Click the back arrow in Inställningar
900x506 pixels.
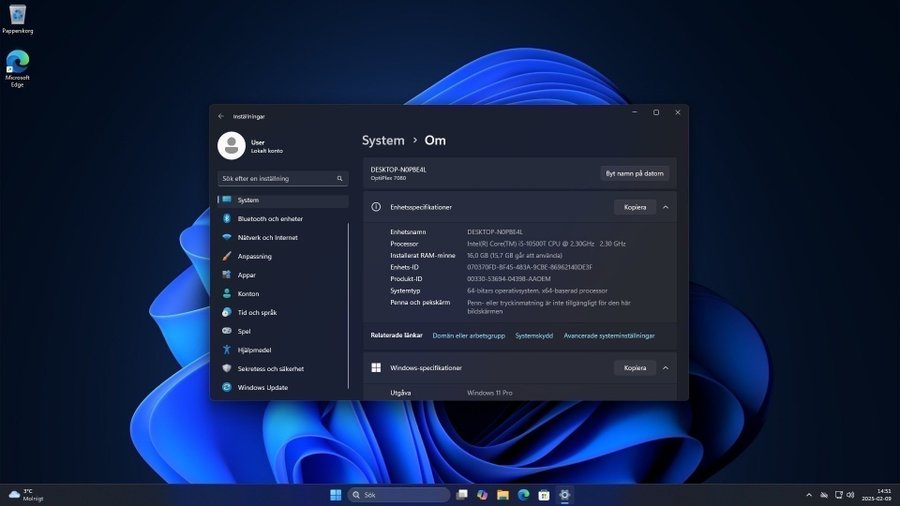pos(221,116)
